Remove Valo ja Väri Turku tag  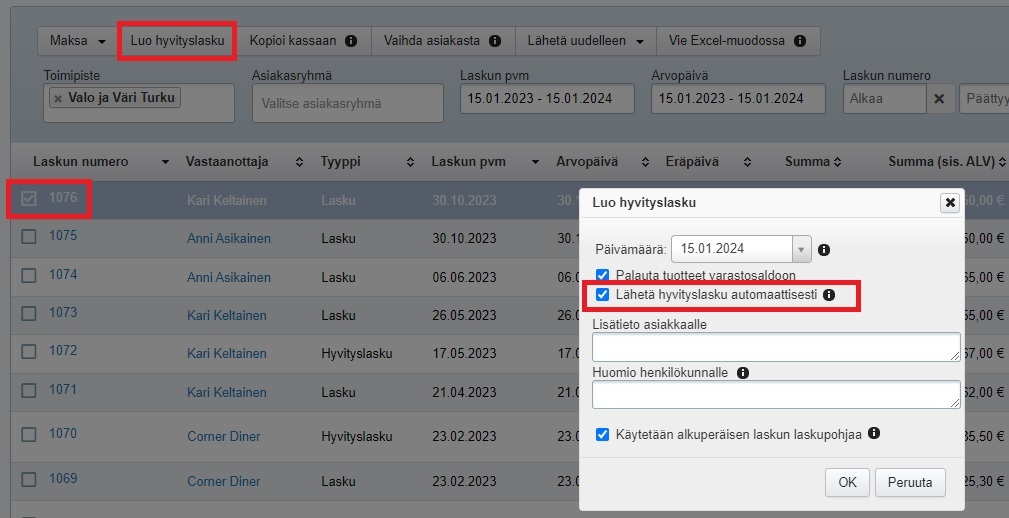click(58, 99)
